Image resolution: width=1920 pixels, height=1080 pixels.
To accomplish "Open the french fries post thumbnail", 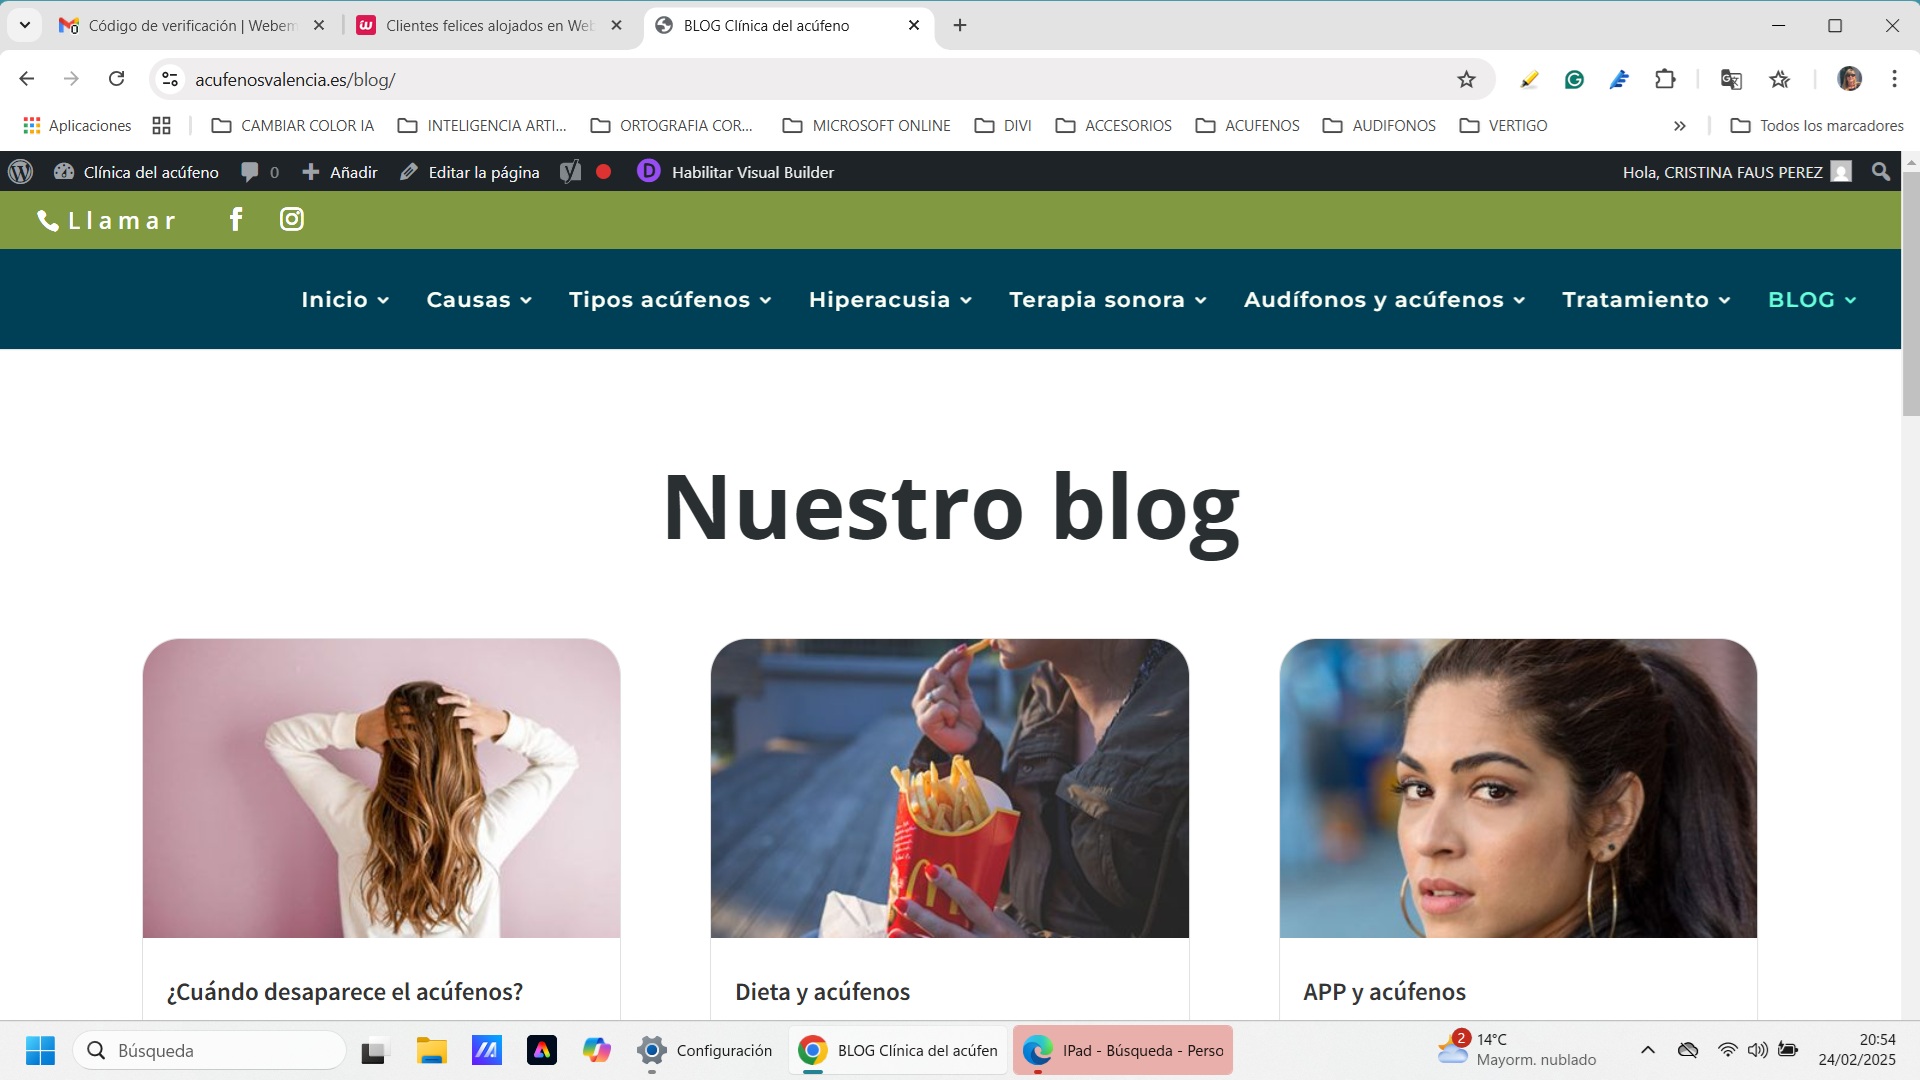I will 949,788.
